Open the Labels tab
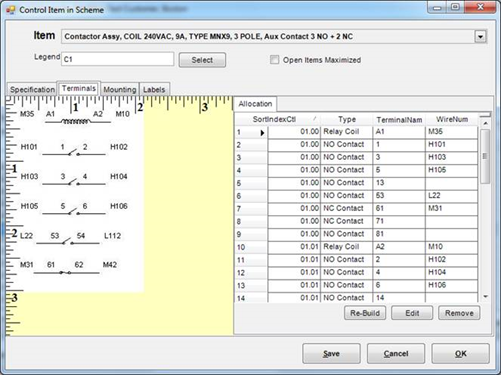The width and height of the screenshot is (501, 375). [154, 89]
